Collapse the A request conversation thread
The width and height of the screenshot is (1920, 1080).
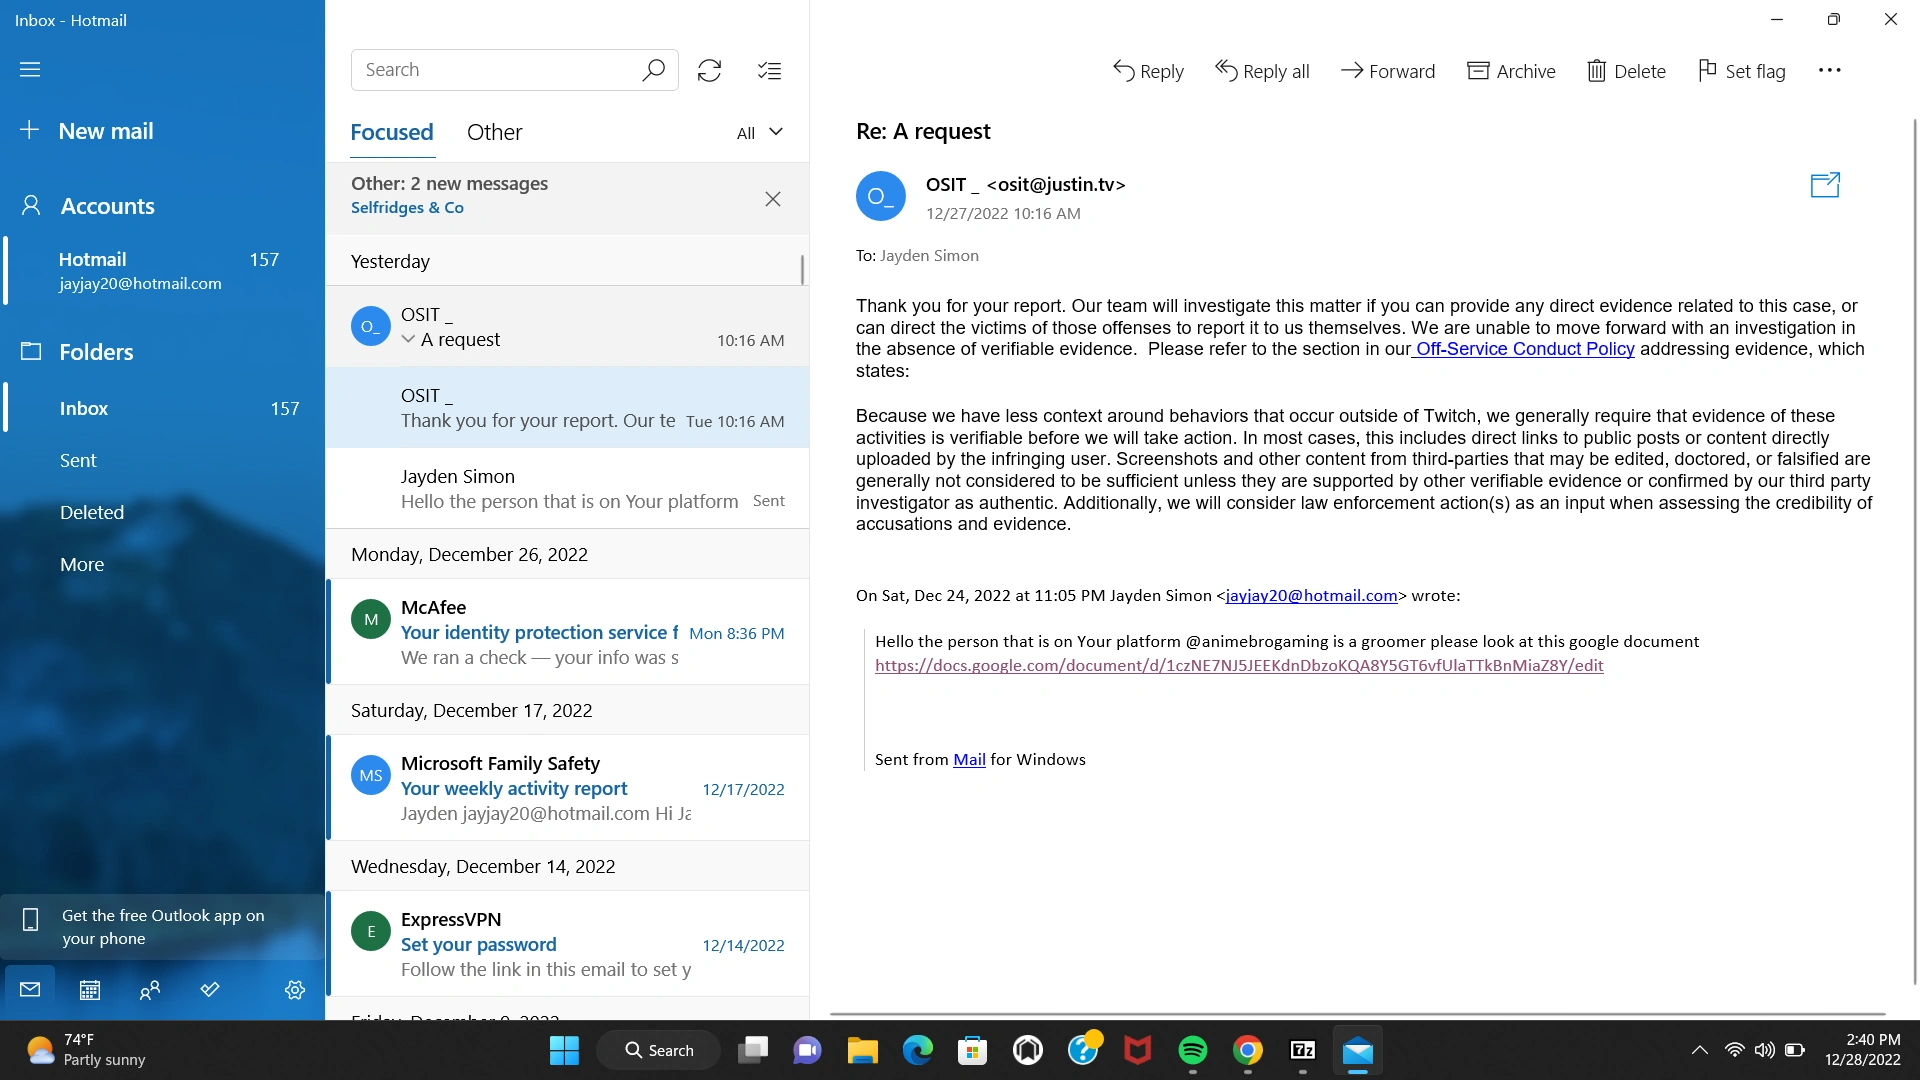pyautogui.click(x=408, y=340)
